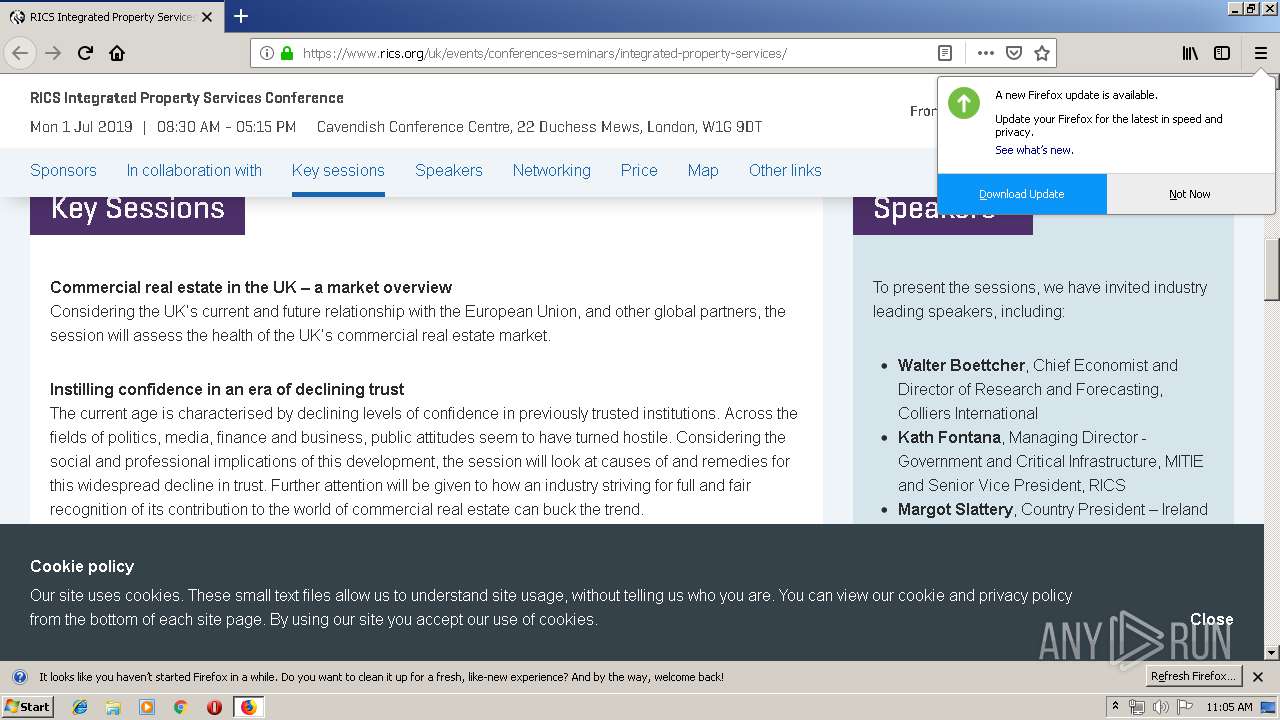Dismiss the Firefox refresh notification bar

click(x=1258, y=677)
